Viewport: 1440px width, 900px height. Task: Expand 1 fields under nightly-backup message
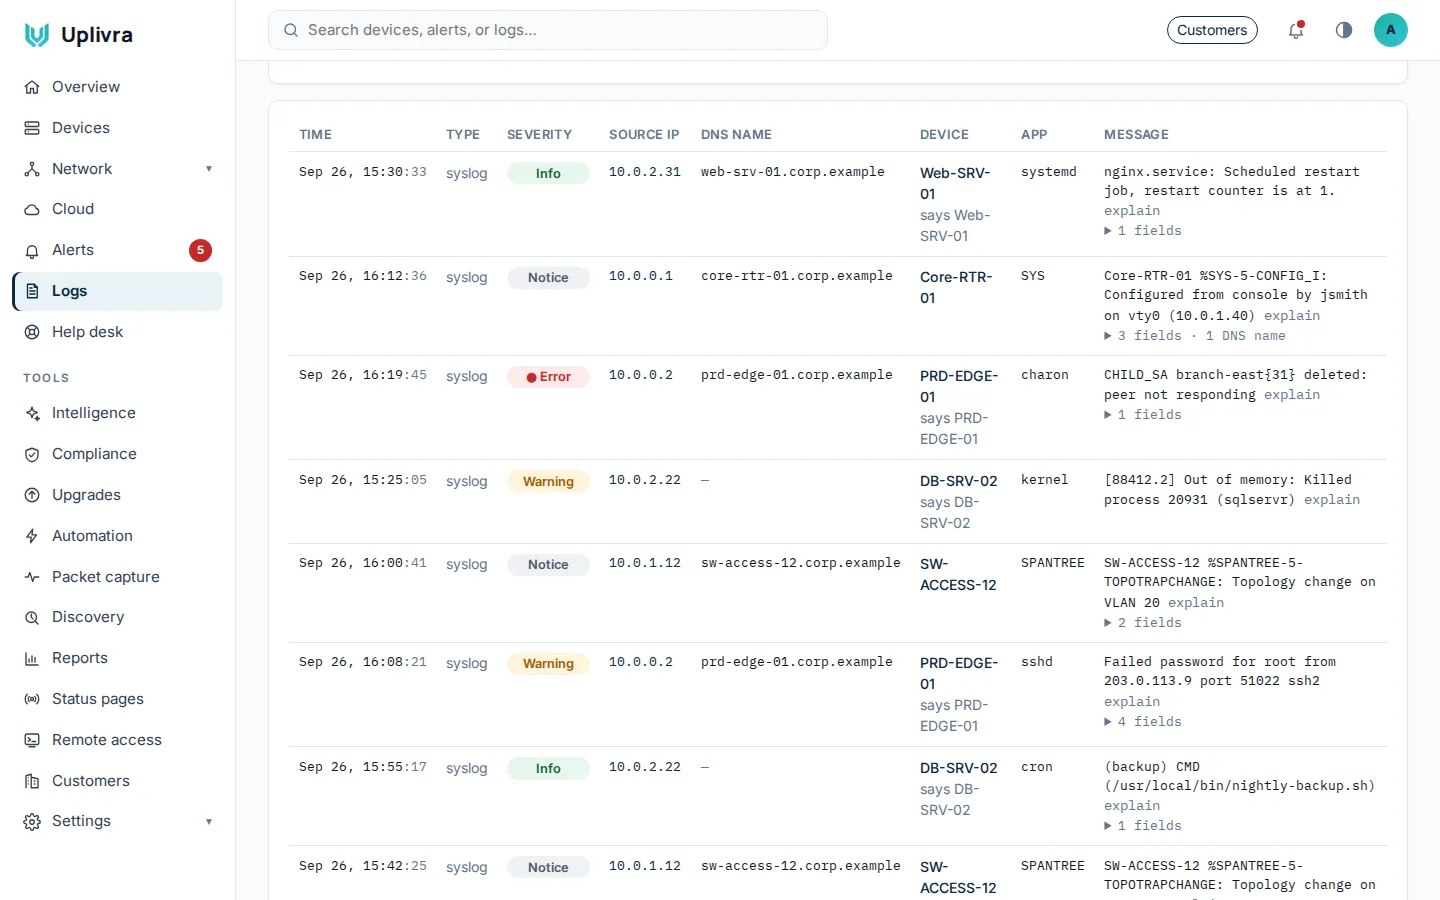(1143, 826)
